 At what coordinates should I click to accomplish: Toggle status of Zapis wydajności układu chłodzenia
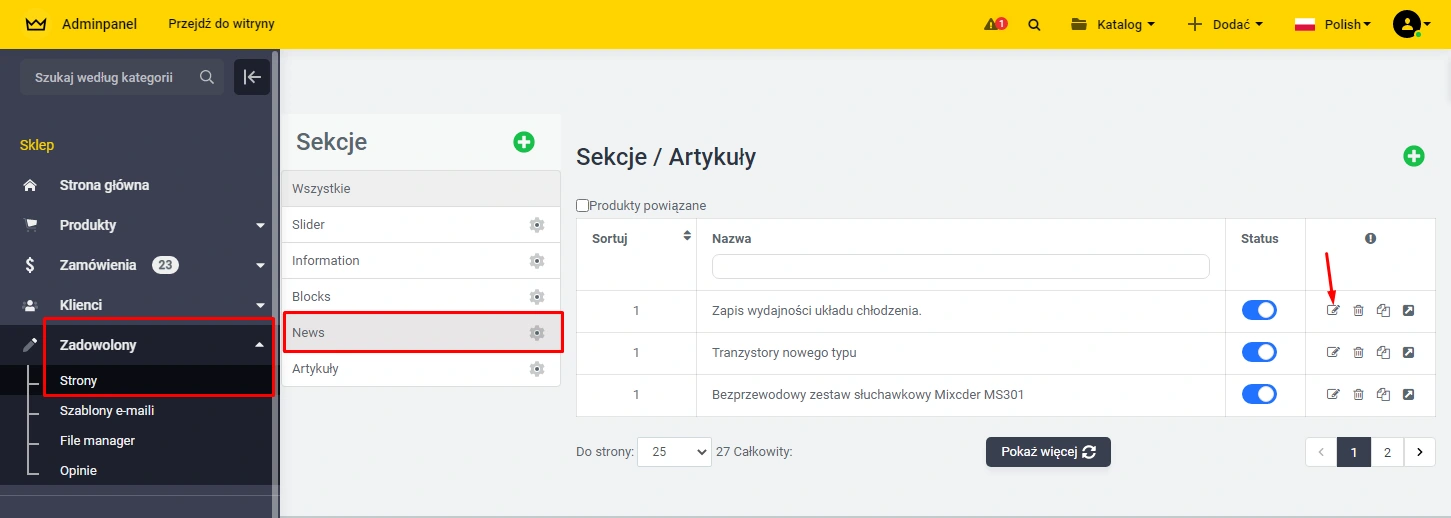point(1259,310)
